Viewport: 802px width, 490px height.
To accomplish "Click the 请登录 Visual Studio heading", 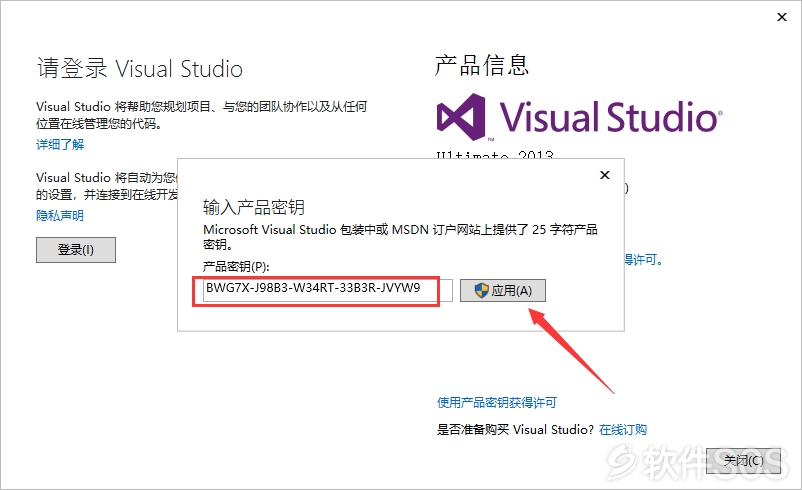I will (x=140, y=69).
